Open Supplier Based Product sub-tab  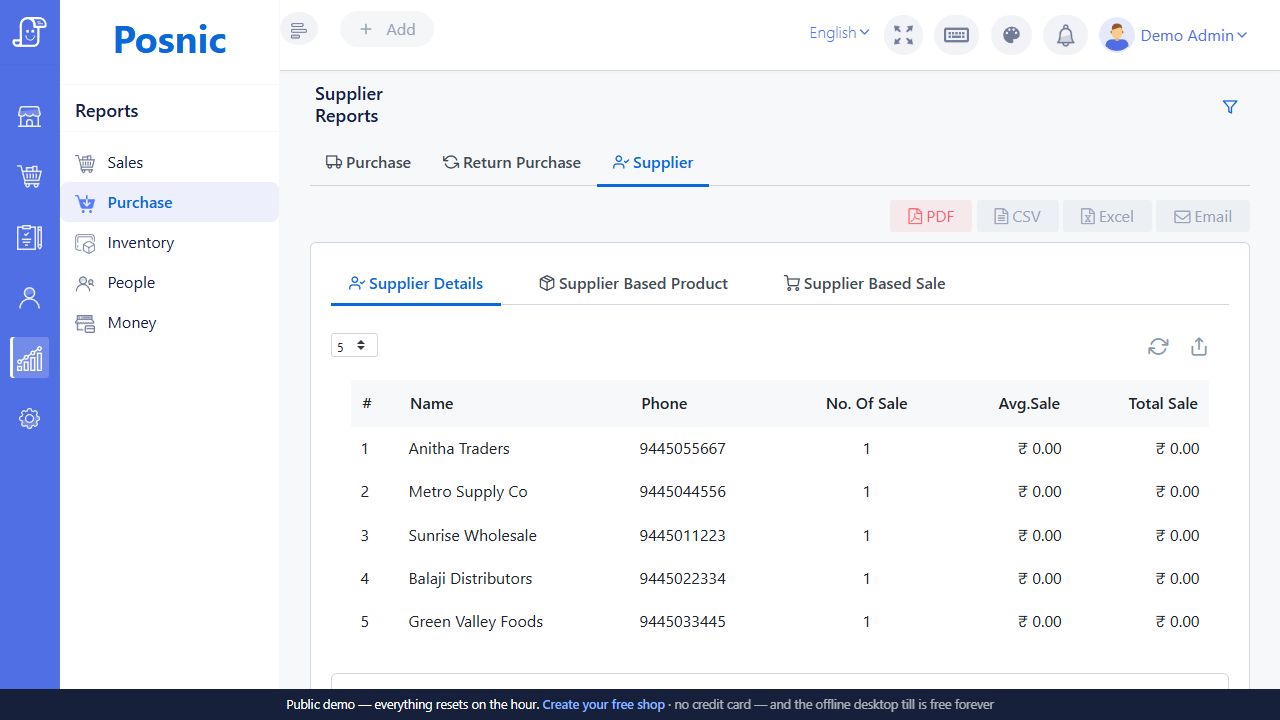[x=633, y=283]
